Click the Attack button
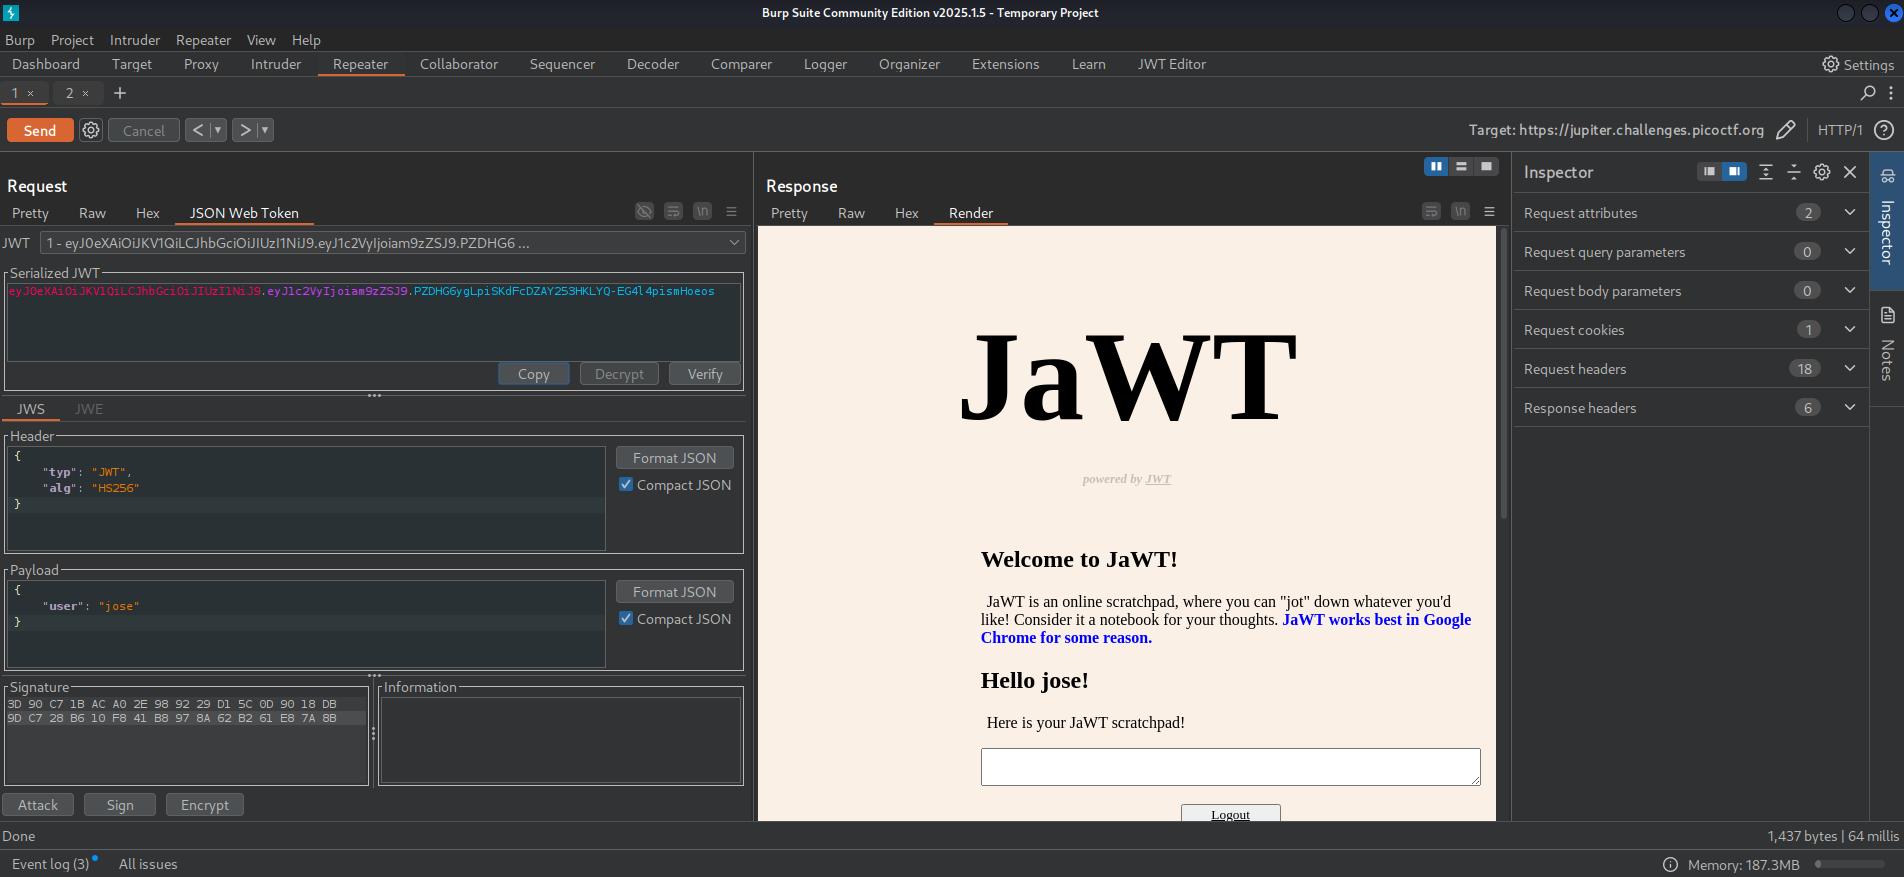 click(x=38, y=805)
